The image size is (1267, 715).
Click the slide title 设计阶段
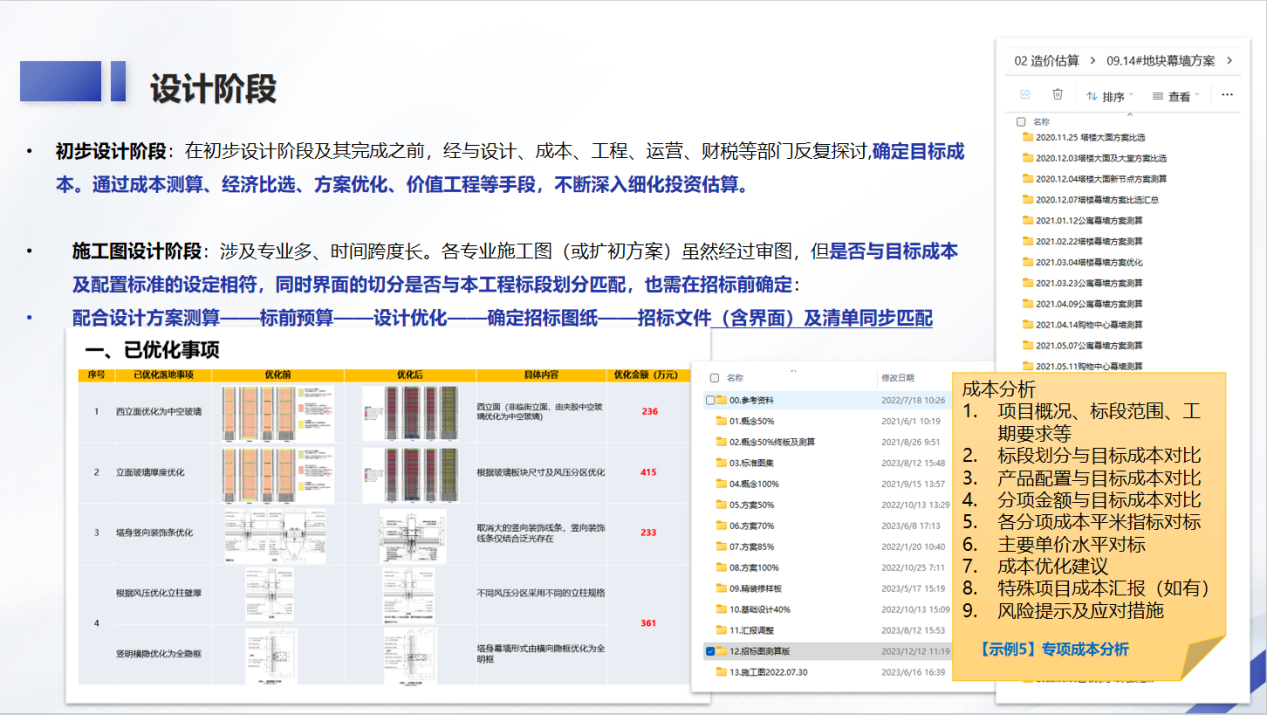(x=213, y=89)
